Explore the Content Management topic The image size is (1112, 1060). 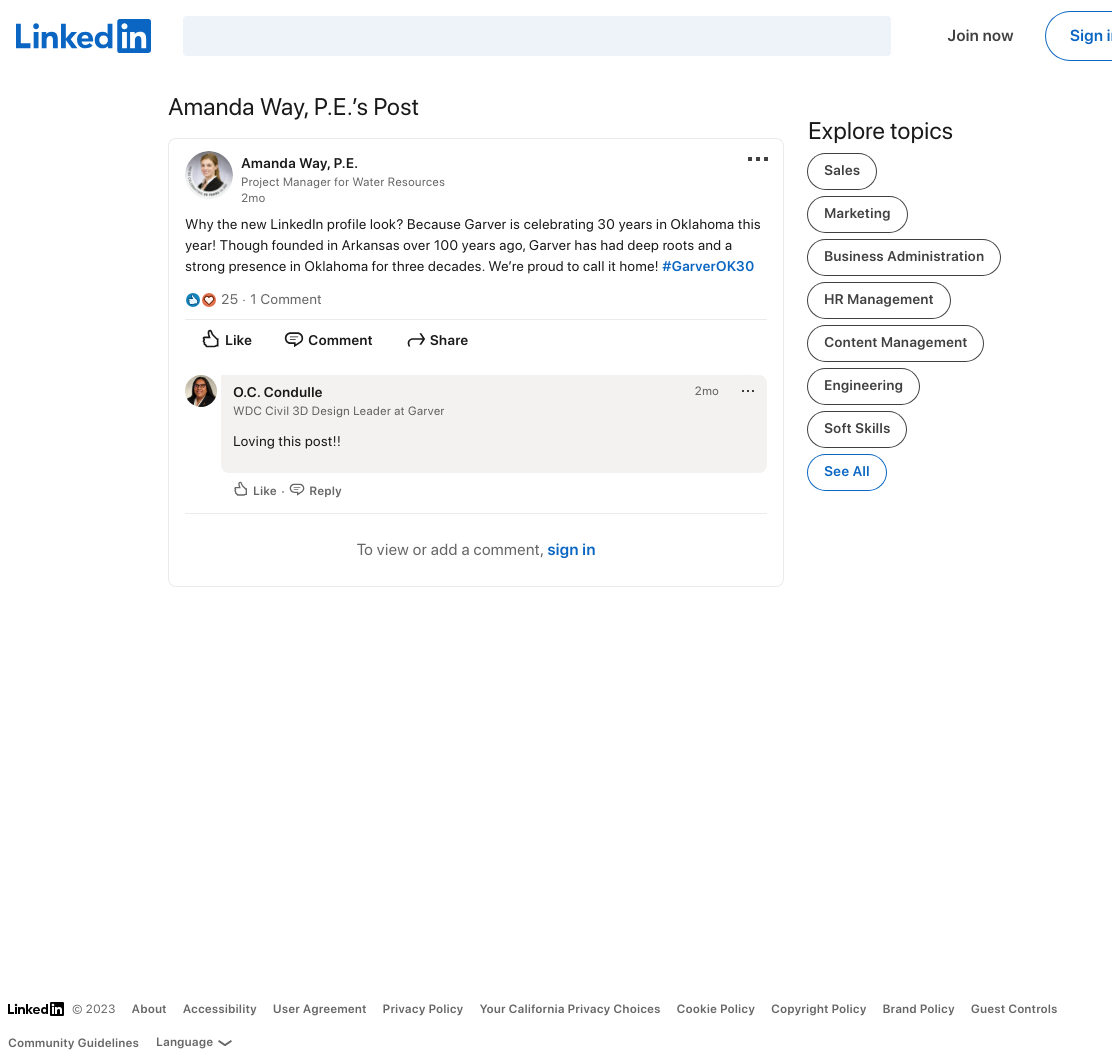[x=895, y=343]
